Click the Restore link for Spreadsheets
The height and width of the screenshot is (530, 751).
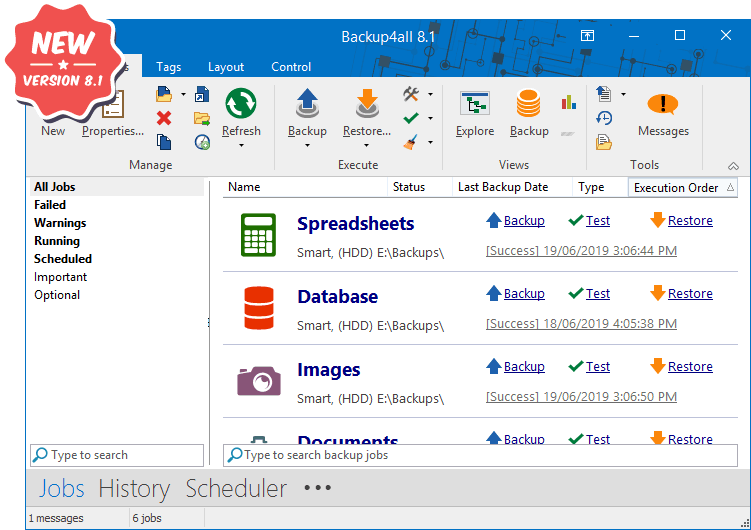[x=690, y=221]
